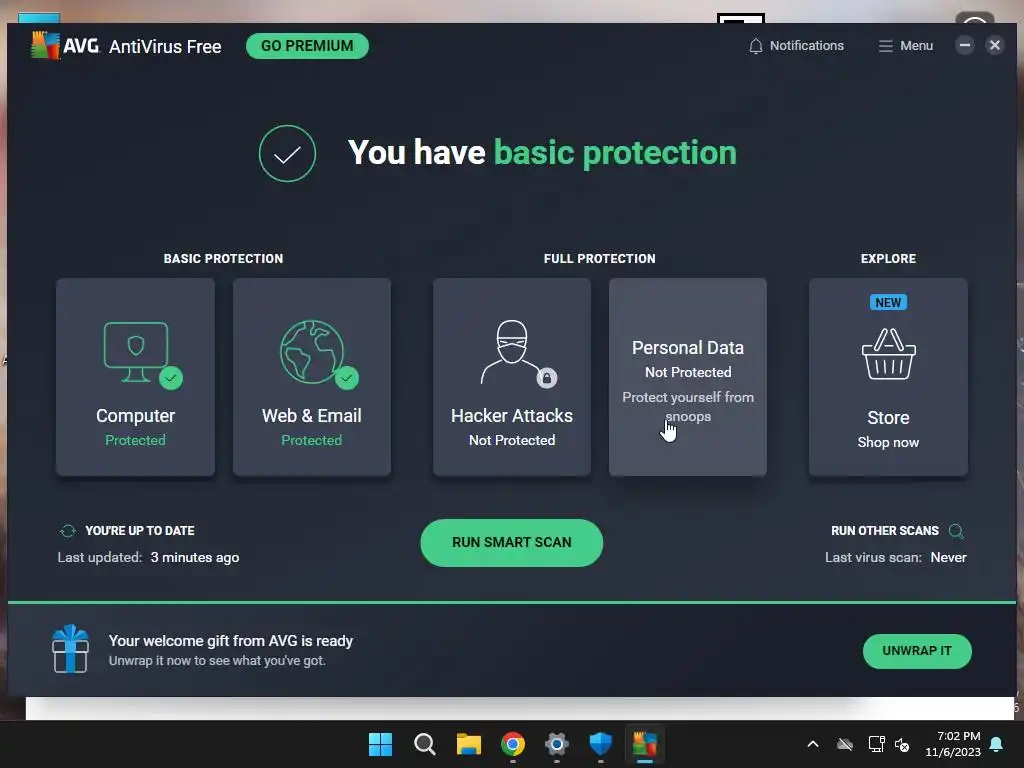Click the FULL PROTECTION heading

600,259
